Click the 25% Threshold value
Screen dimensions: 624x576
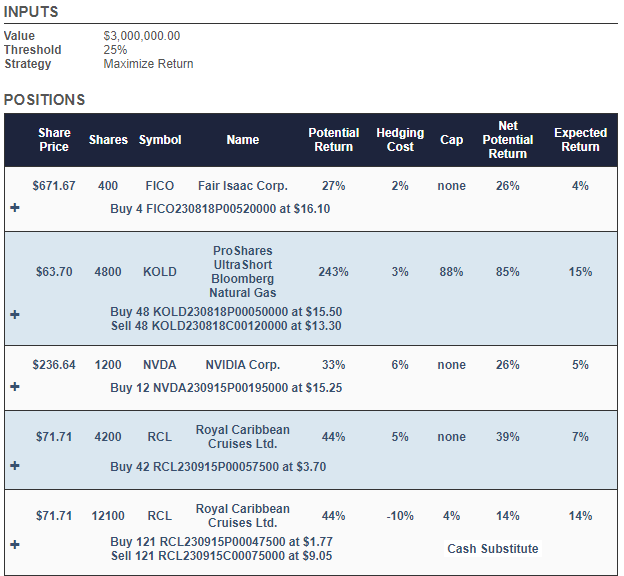click(115, 50)
